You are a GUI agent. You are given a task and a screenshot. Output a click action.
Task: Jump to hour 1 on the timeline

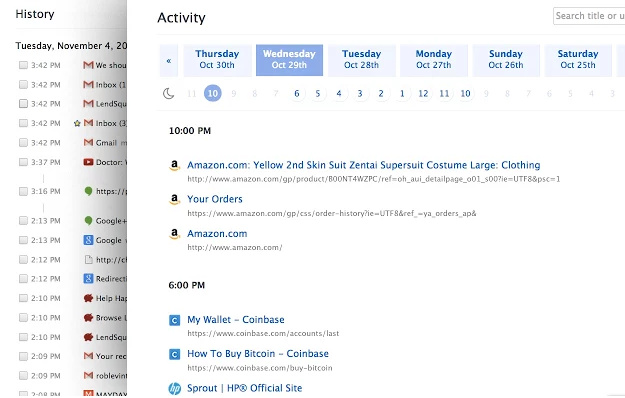(402, 94)
